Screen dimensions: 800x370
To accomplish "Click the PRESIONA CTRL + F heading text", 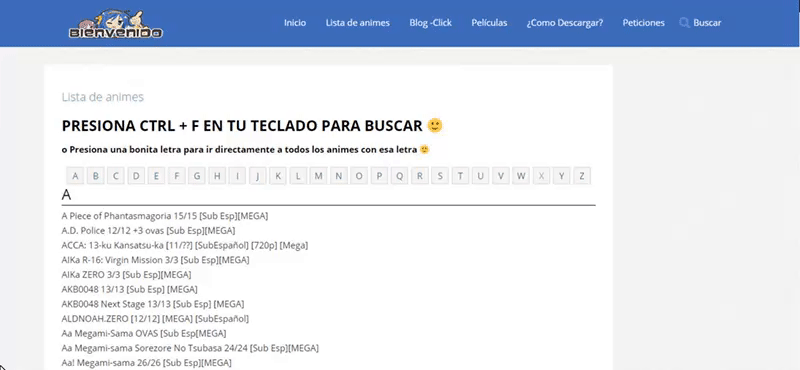I will (x=242, y=126).
